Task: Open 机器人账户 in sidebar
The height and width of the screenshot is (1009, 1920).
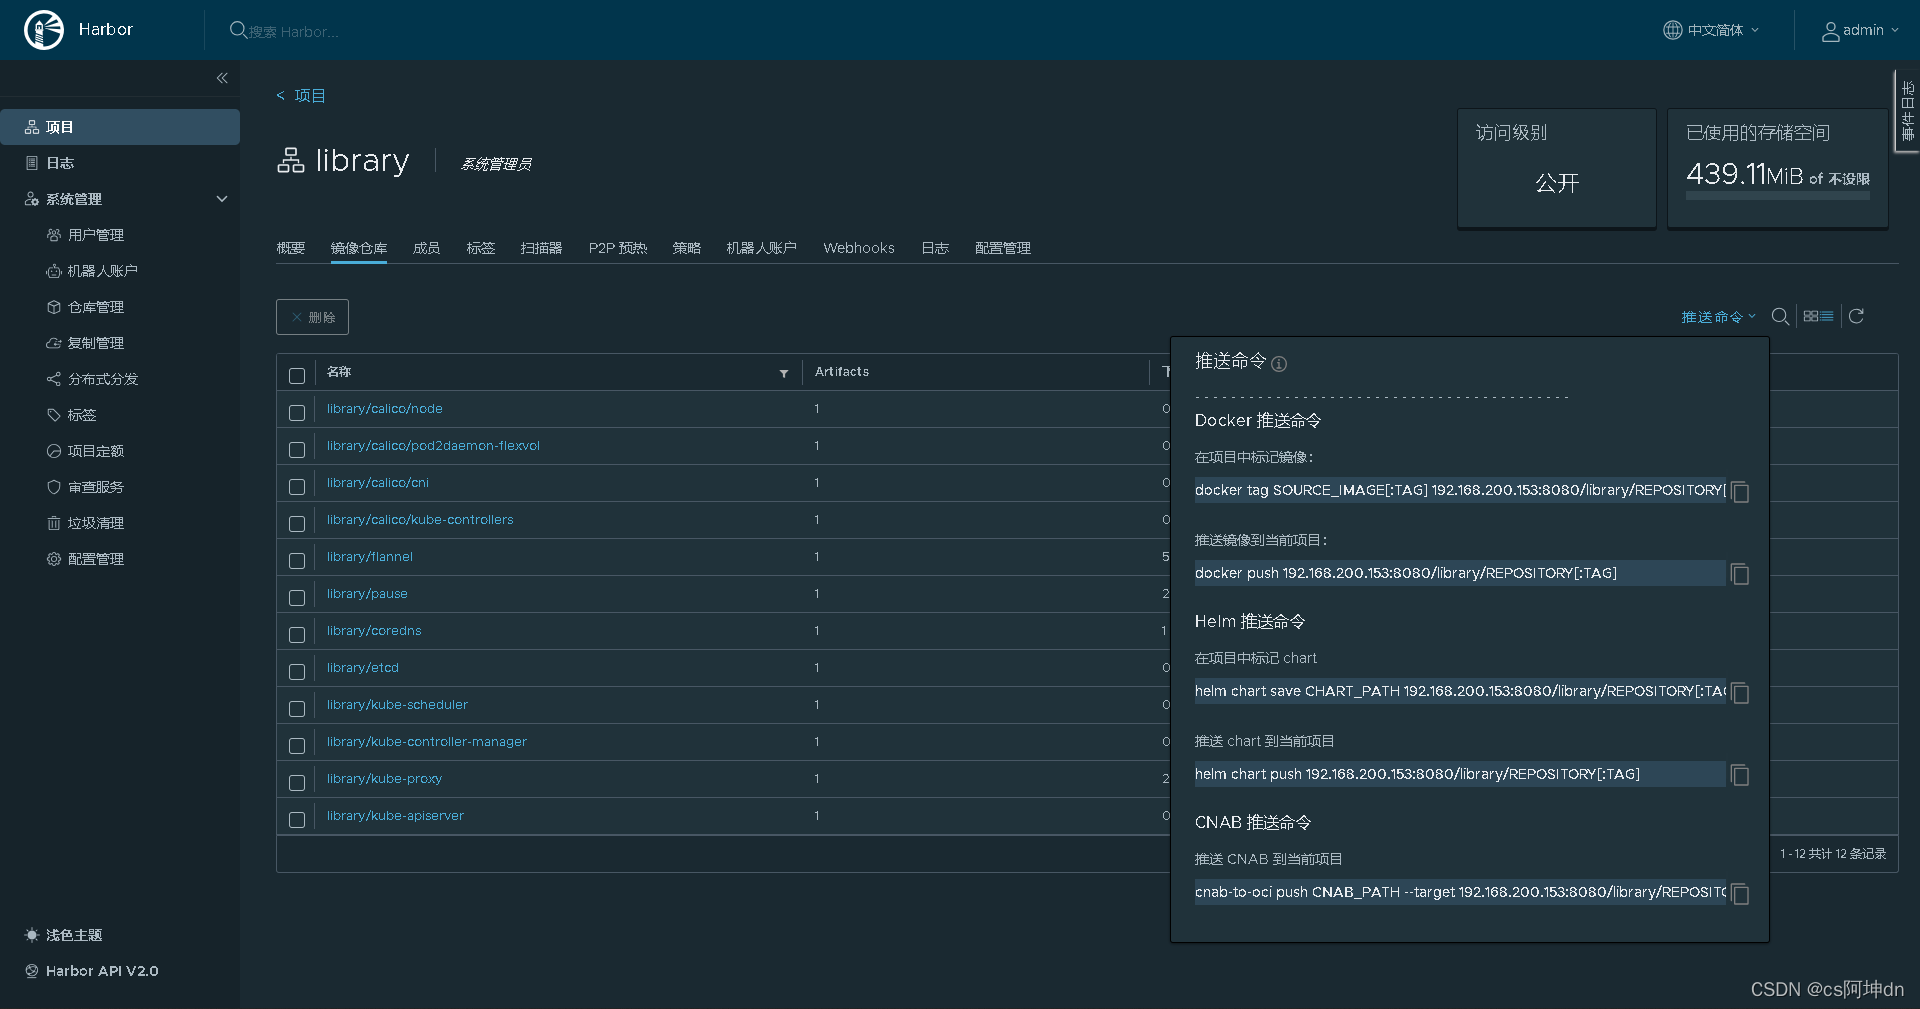Action: tap(102, 271)
